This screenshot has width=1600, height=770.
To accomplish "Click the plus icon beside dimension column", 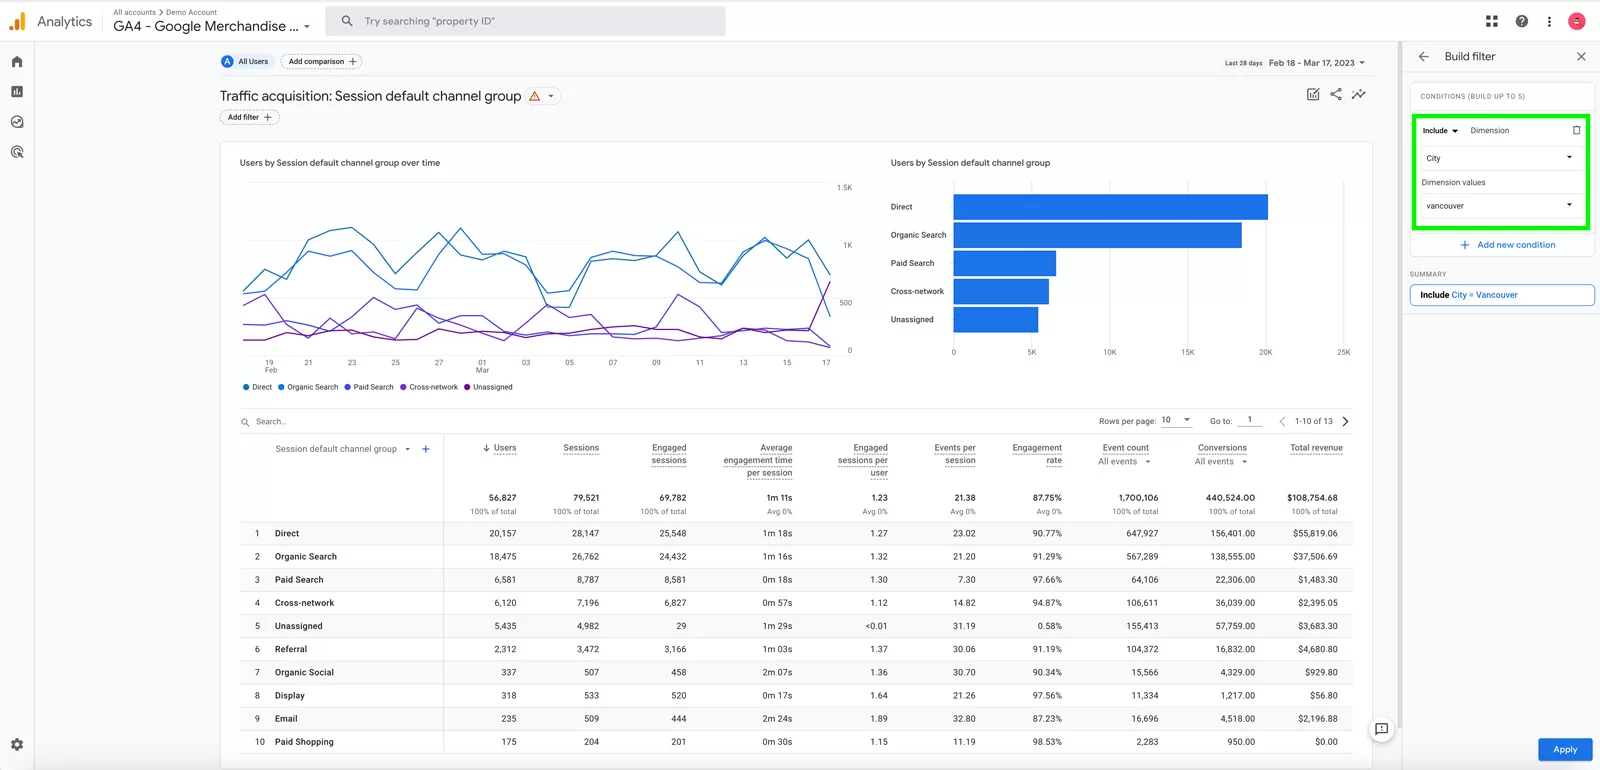I will tap(426, 449).
